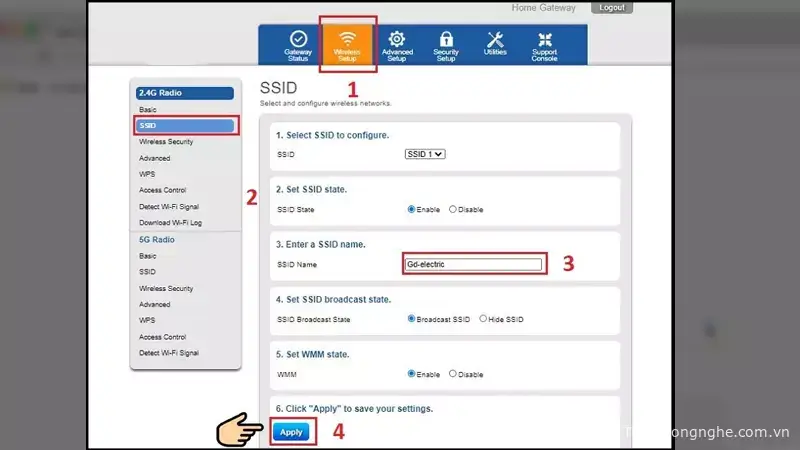
Task: Go to 2.4G Wireless Security page
Action: click(x=166, y=142)
